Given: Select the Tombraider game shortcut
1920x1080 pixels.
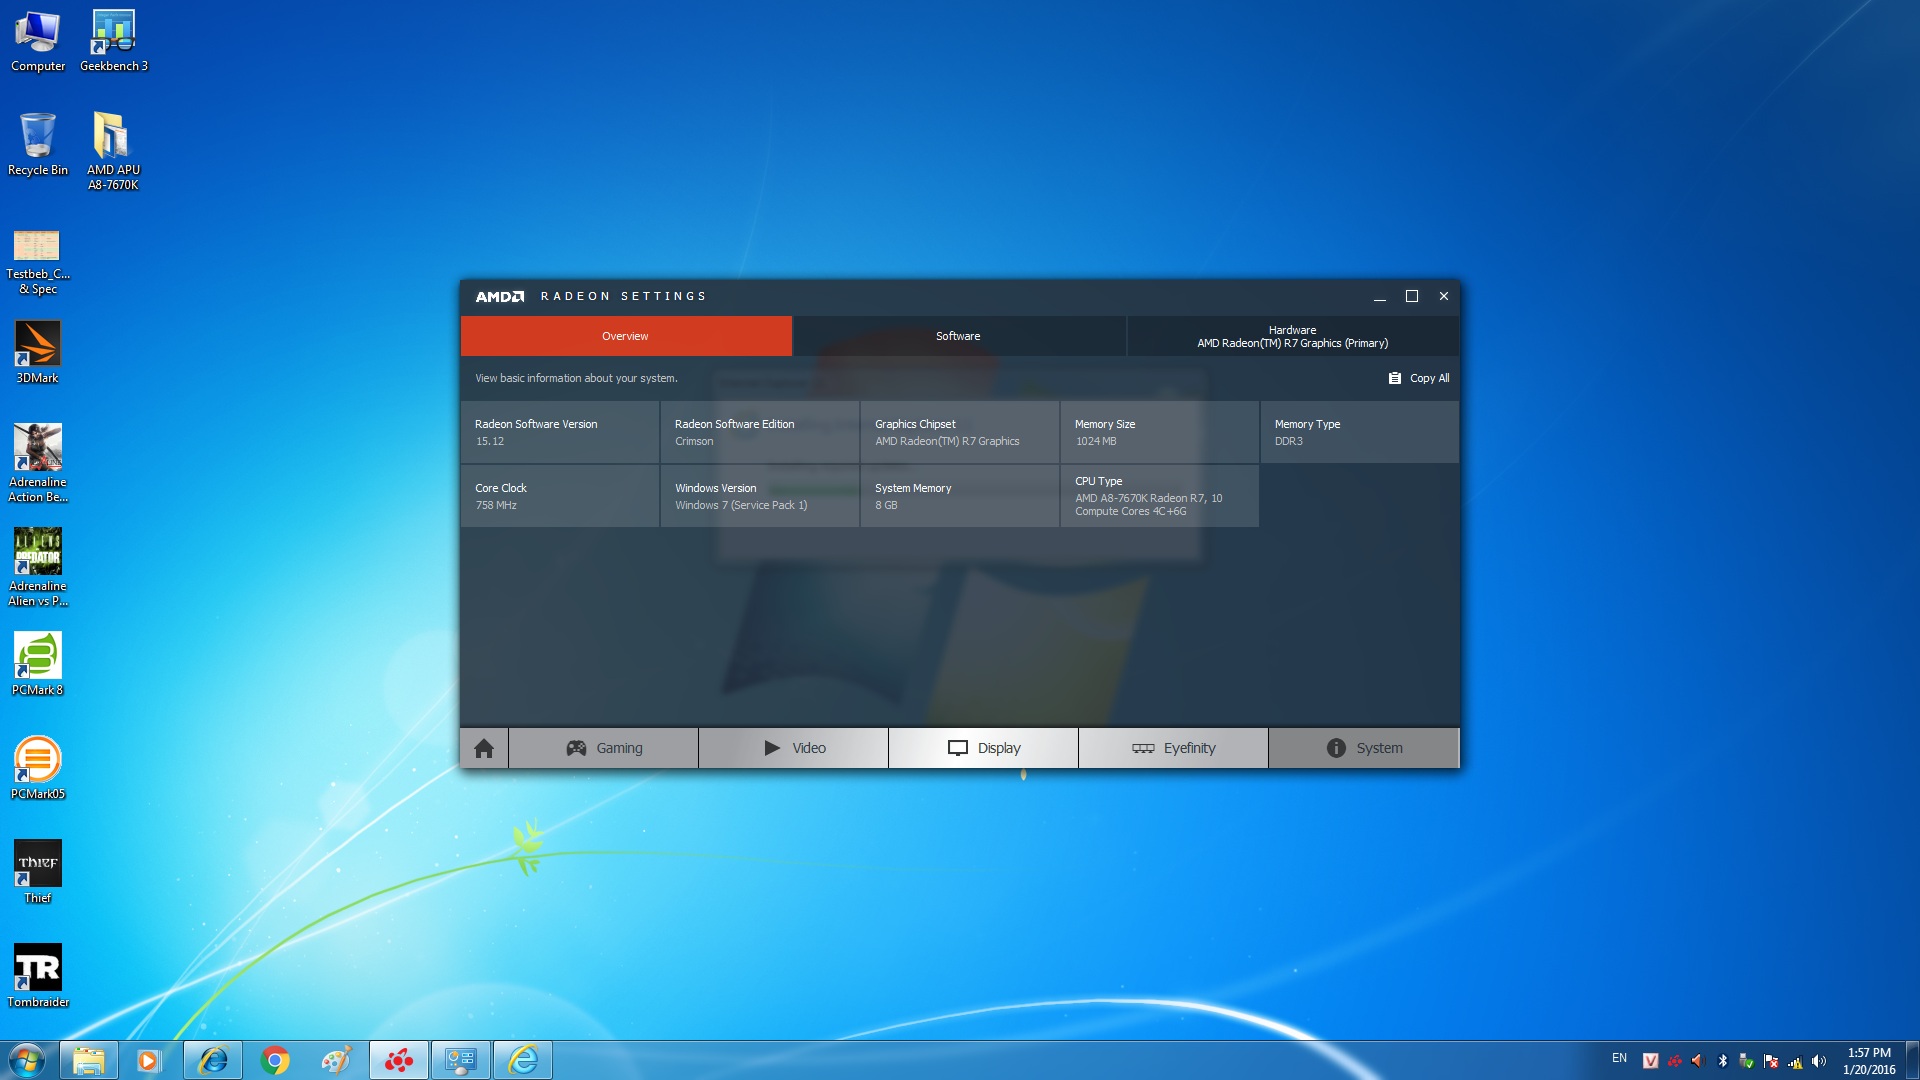Looking at the screenshot, I should point(38,976).
